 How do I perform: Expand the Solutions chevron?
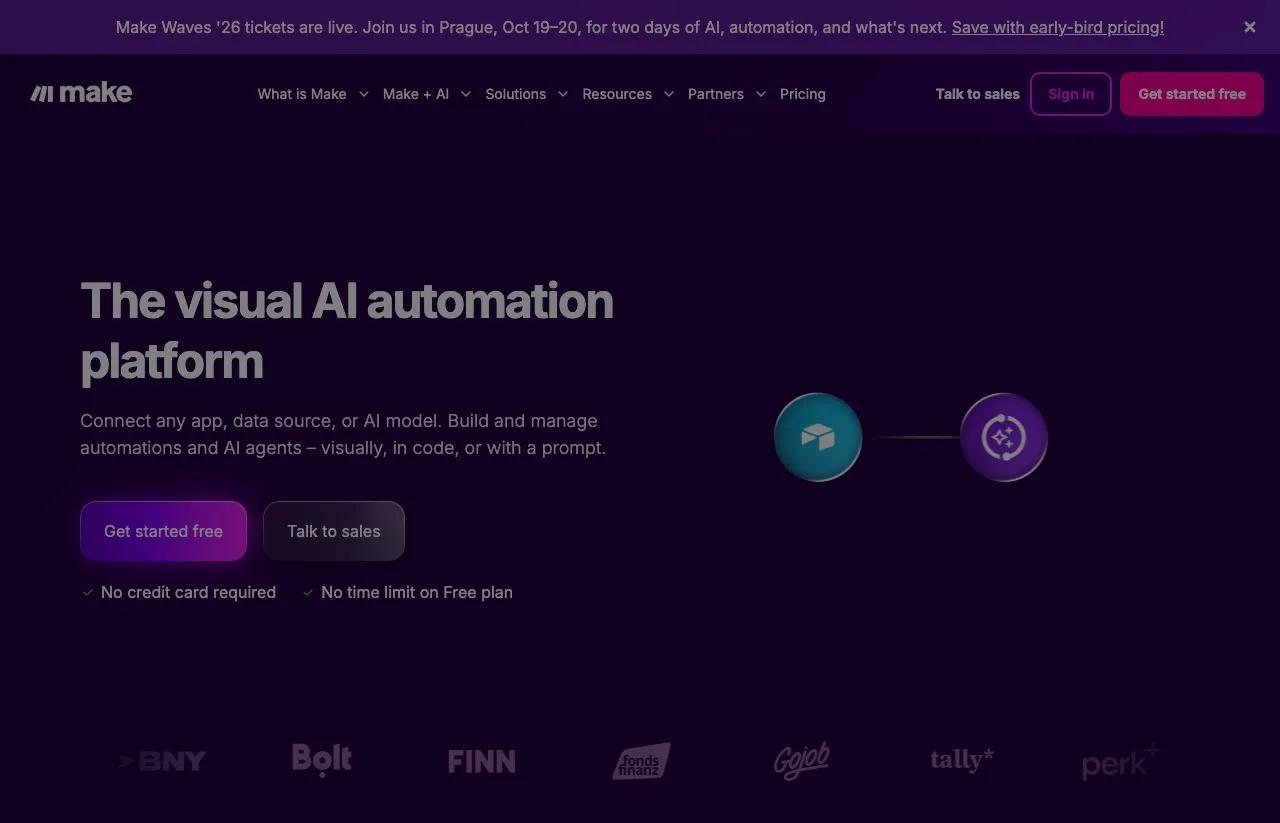[x=563, y=94]
